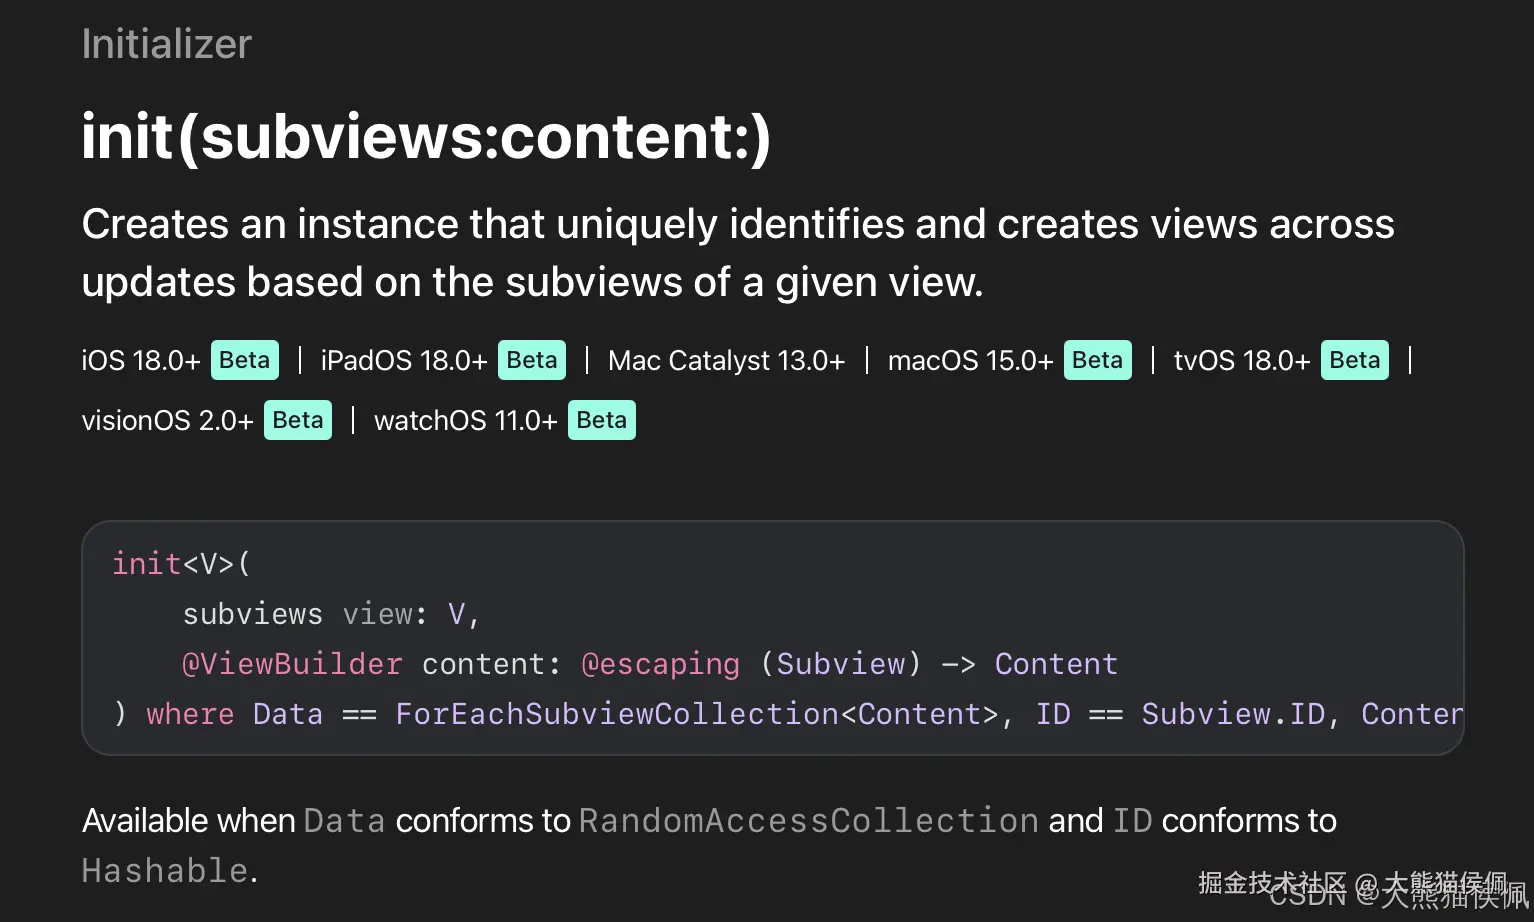Open the ViewBuilder attribute link
The image size is (1534, 922).
pos(292,664)
